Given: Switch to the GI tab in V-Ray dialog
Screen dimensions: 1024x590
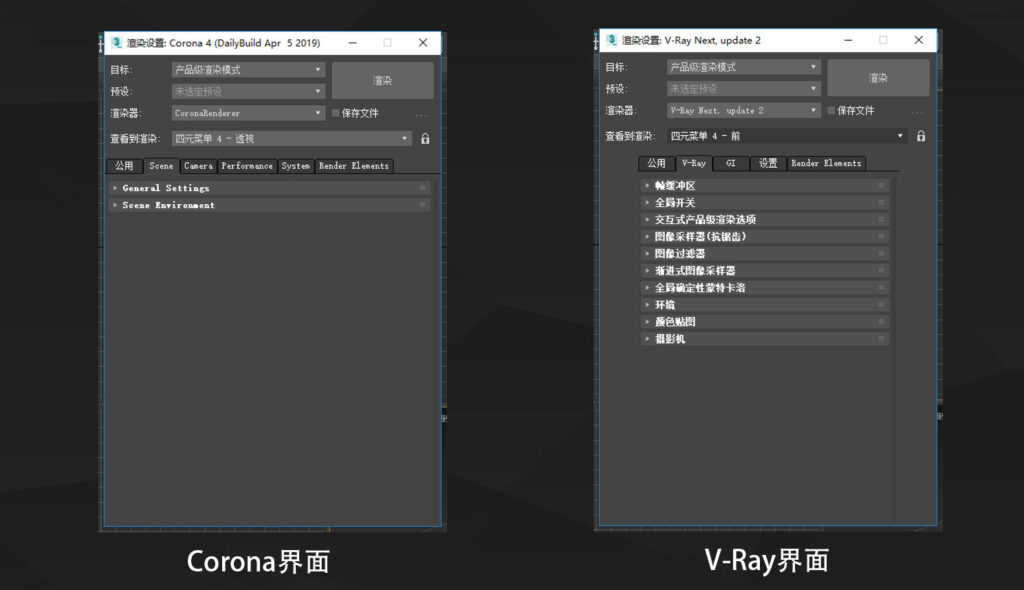Looking at the screenshot, I should point(731,163).
